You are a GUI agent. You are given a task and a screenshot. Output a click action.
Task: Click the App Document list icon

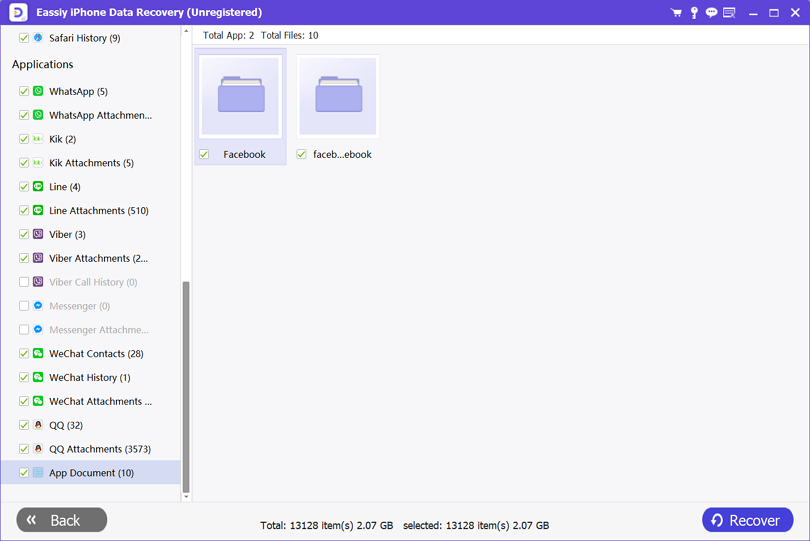click(x=38, y=472)
